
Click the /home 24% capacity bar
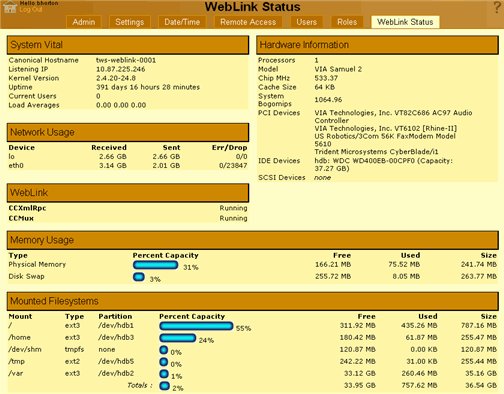click(x=177, y=338)
